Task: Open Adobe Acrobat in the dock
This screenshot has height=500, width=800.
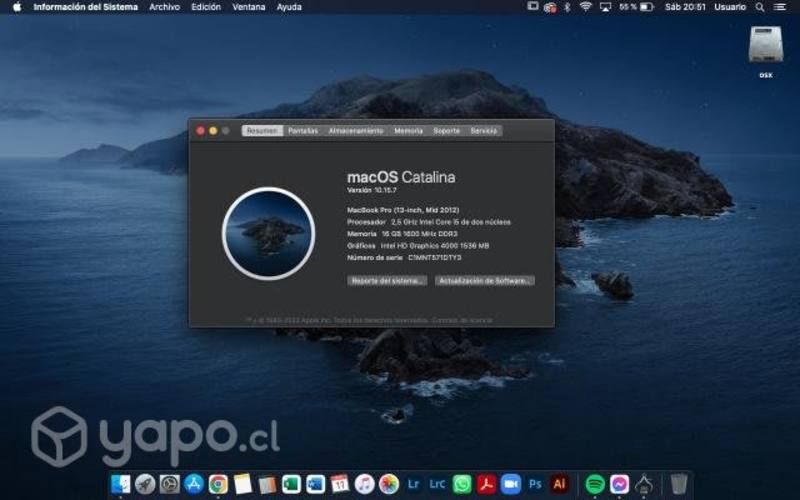Action: (x=486, y=484)
